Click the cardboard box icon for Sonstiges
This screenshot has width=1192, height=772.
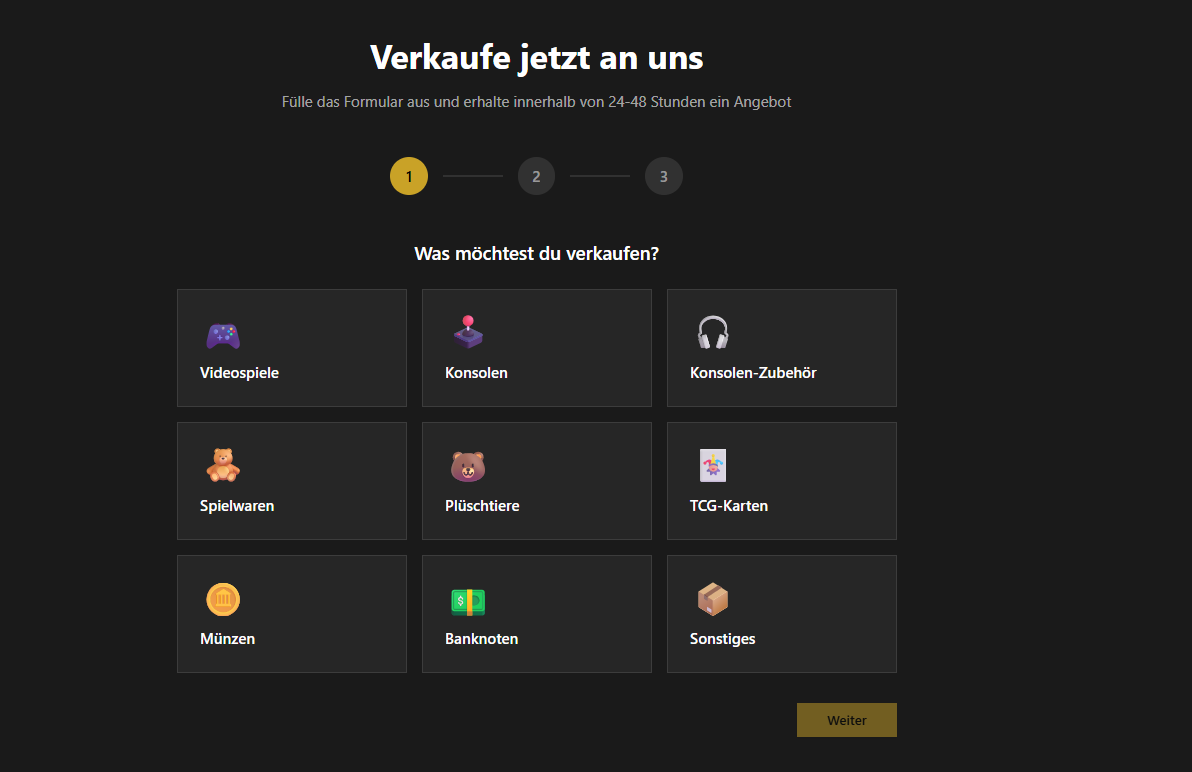coord(713,598)
